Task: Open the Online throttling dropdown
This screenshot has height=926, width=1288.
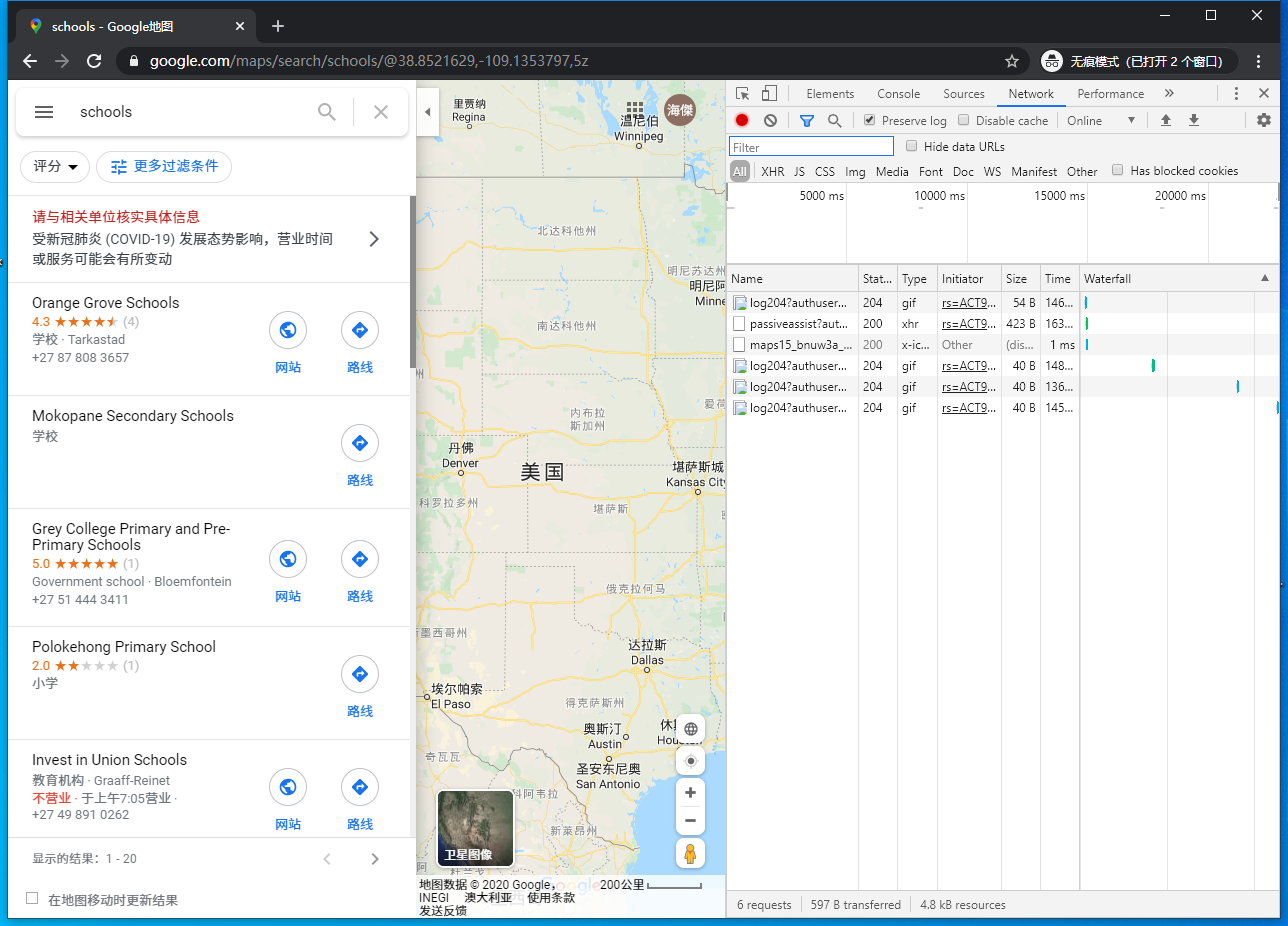Action: click(x=1101, y=121)
